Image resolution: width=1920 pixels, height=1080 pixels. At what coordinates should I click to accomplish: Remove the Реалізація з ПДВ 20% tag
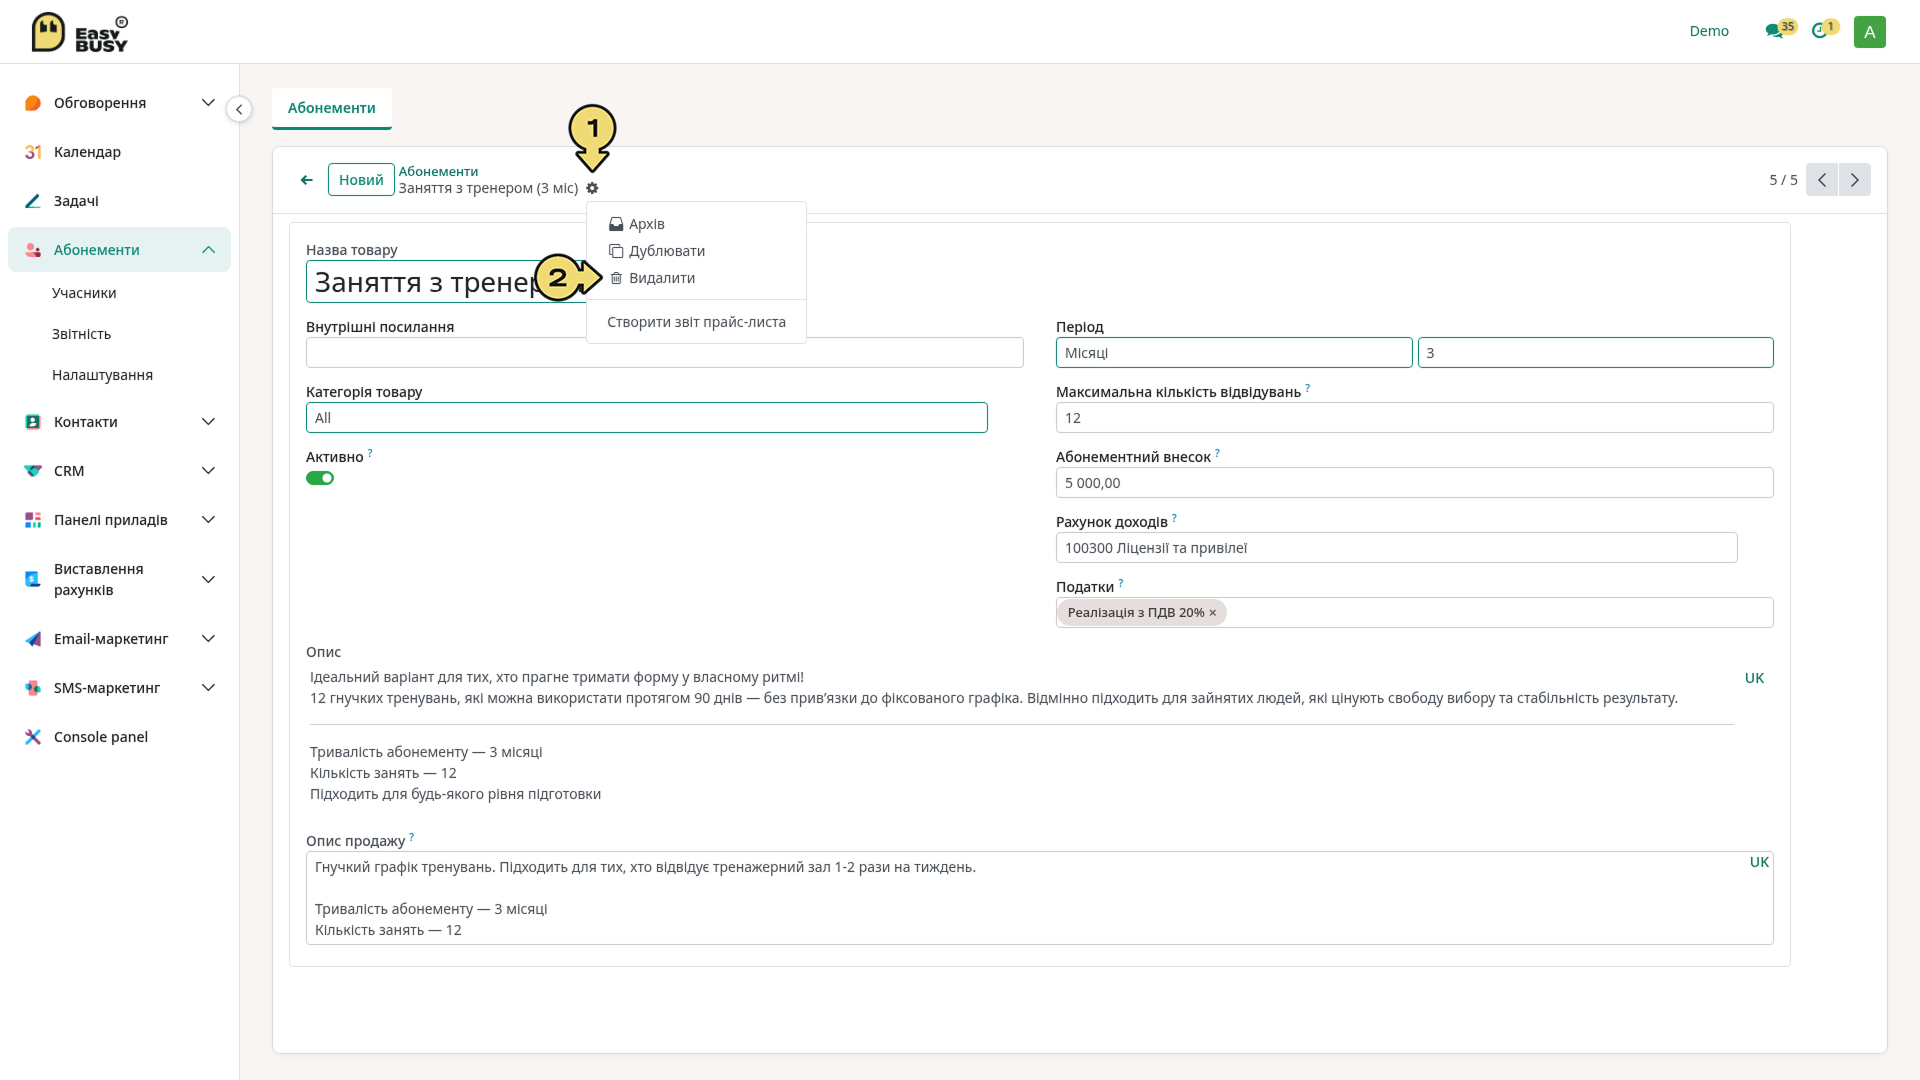tap(1213, 613)
